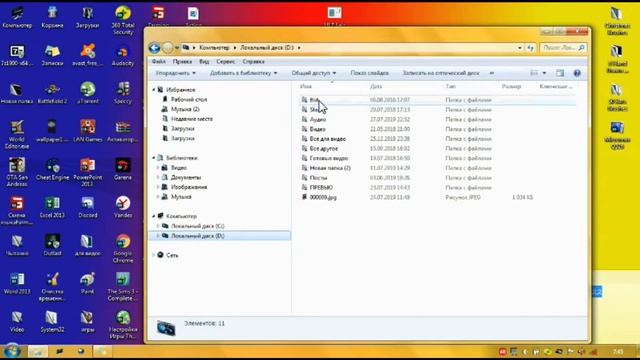The height and width of the screenshot is (360, 640).
Task: Click Показ слайдов in the toolbar
Action: (369, 73)
